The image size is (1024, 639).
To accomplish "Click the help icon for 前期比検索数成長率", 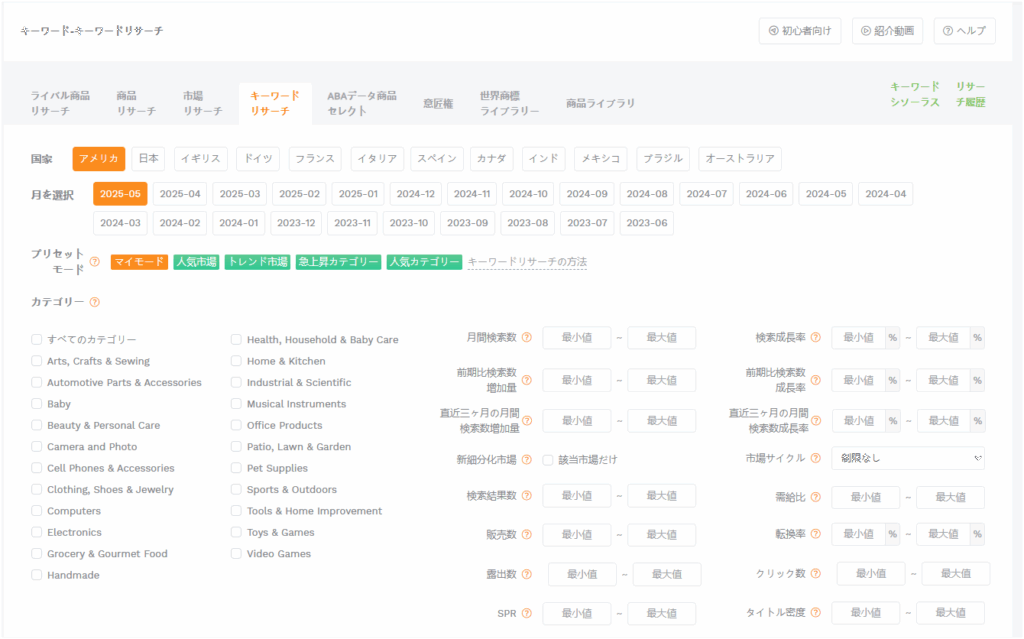I will [x=816, y=380].
